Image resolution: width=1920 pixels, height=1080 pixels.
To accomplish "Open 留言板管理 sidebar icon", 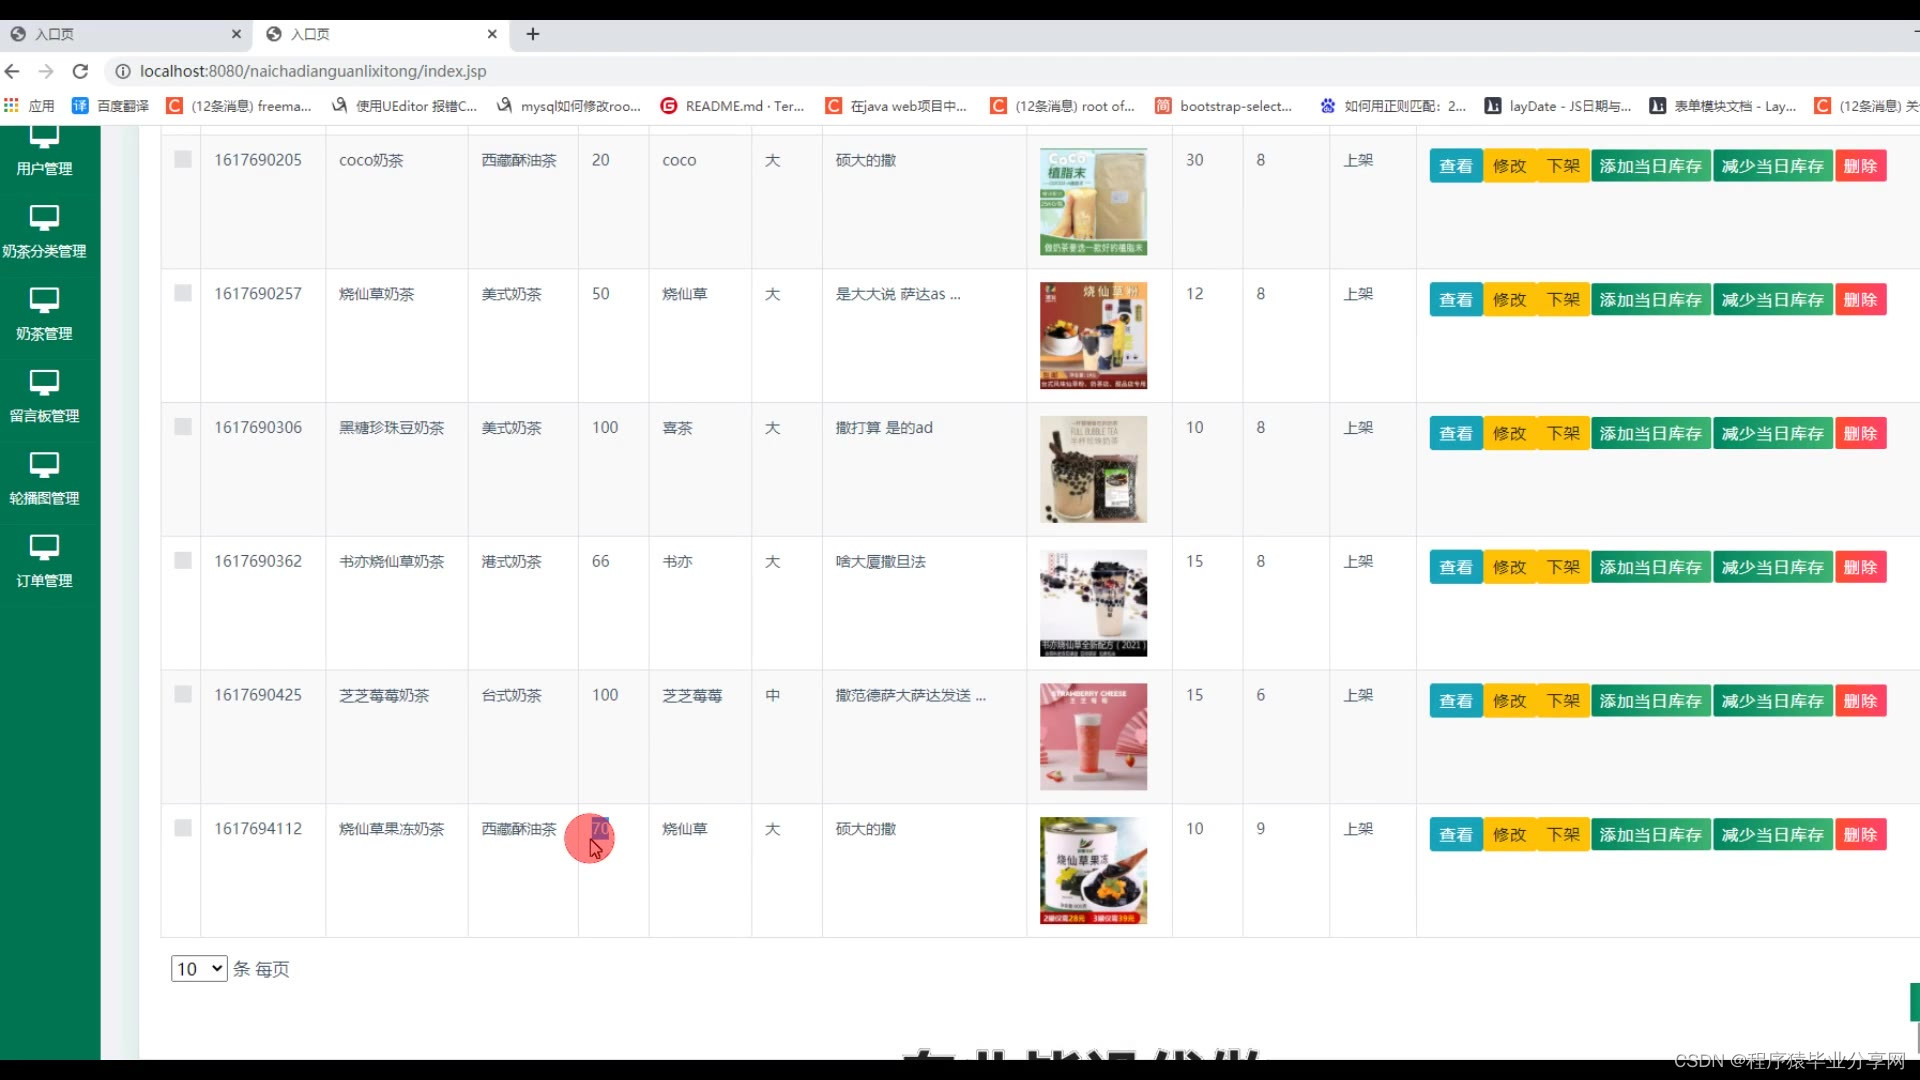I will [44, 382].
